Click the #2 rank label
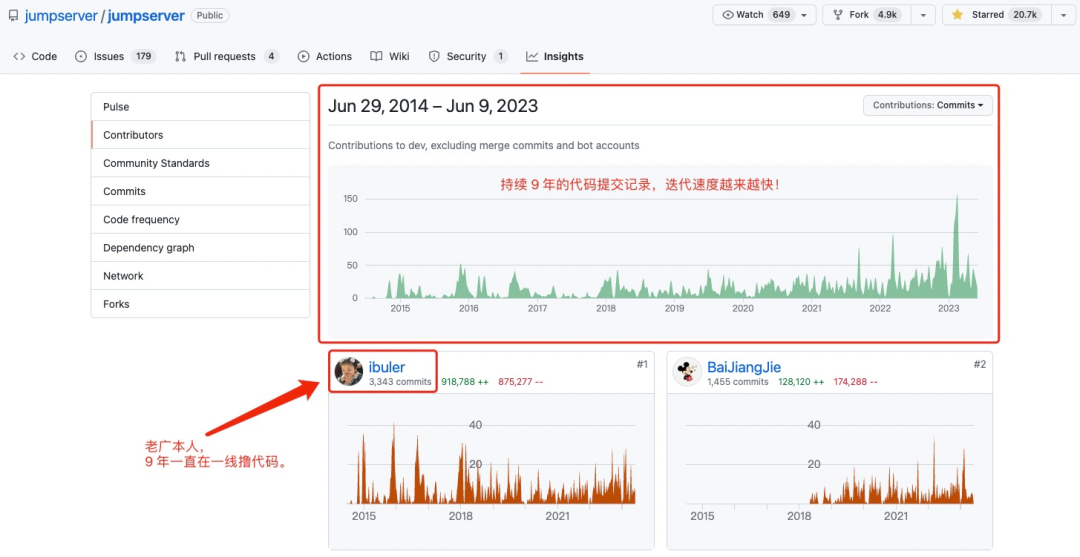The width and height of the screenshot is (1080, 557). click(x=979, y=364)
